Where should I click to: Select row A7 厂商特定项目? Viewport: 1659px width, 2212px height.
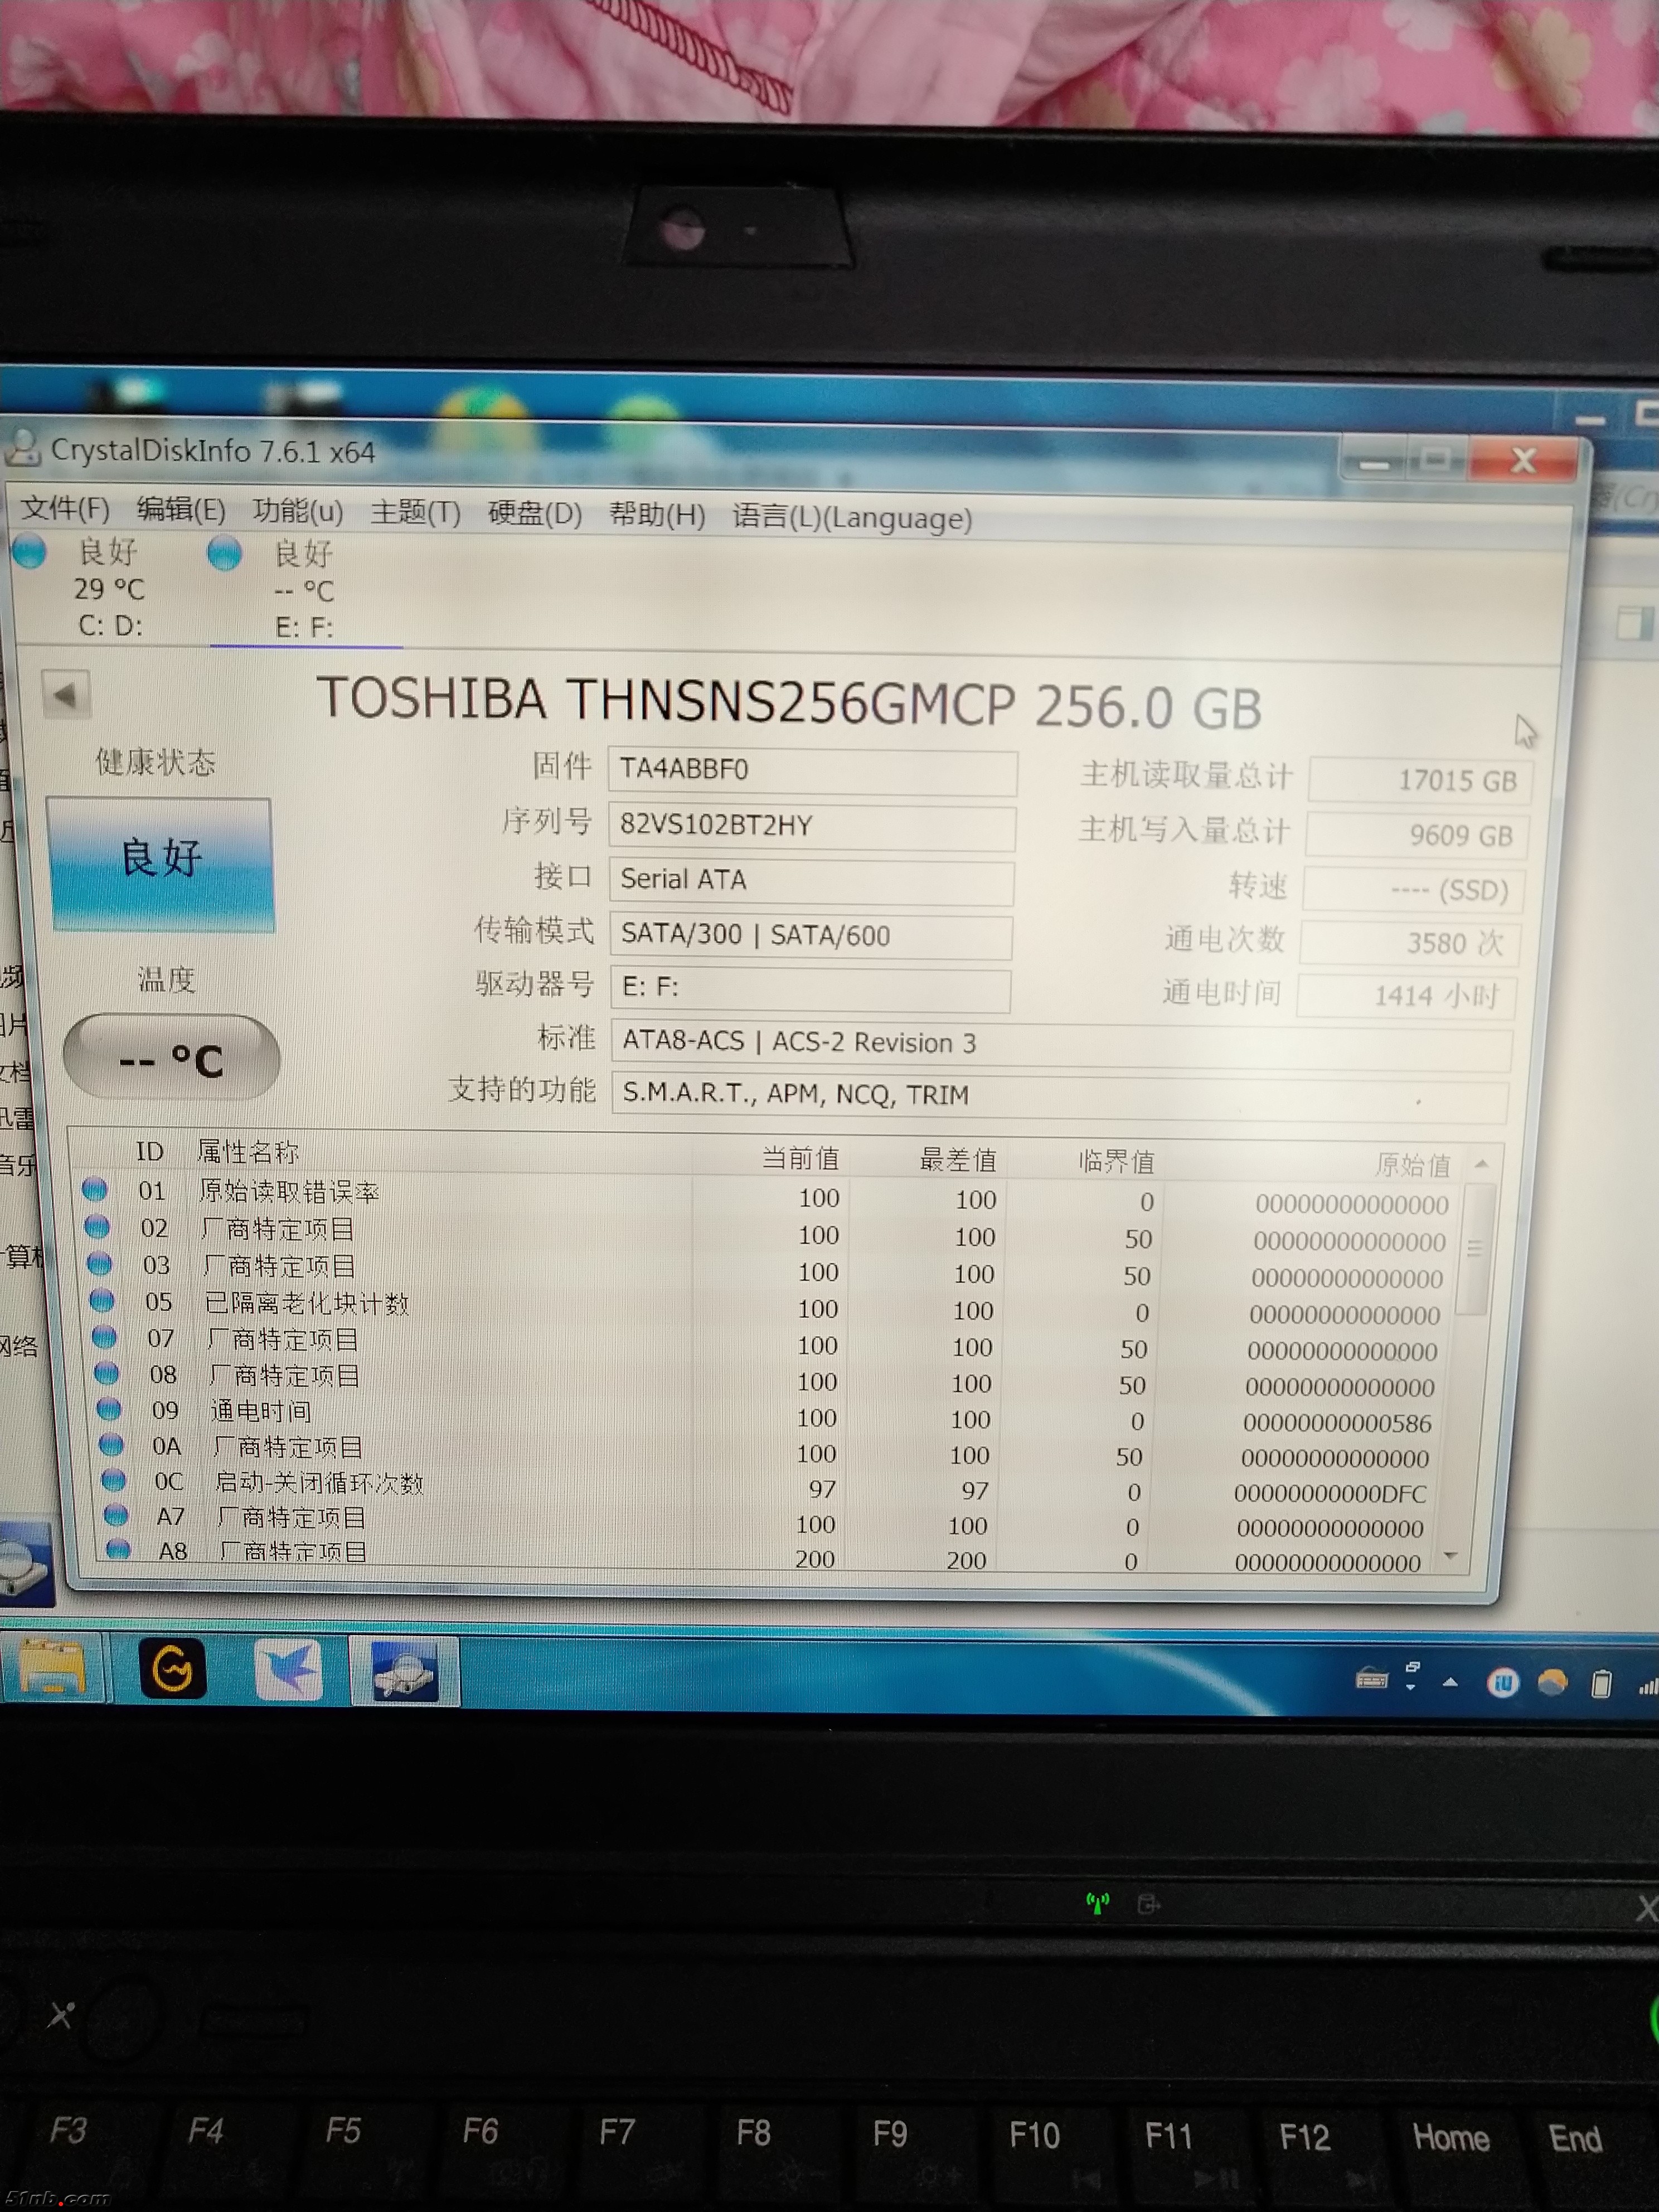(770, 1522)
